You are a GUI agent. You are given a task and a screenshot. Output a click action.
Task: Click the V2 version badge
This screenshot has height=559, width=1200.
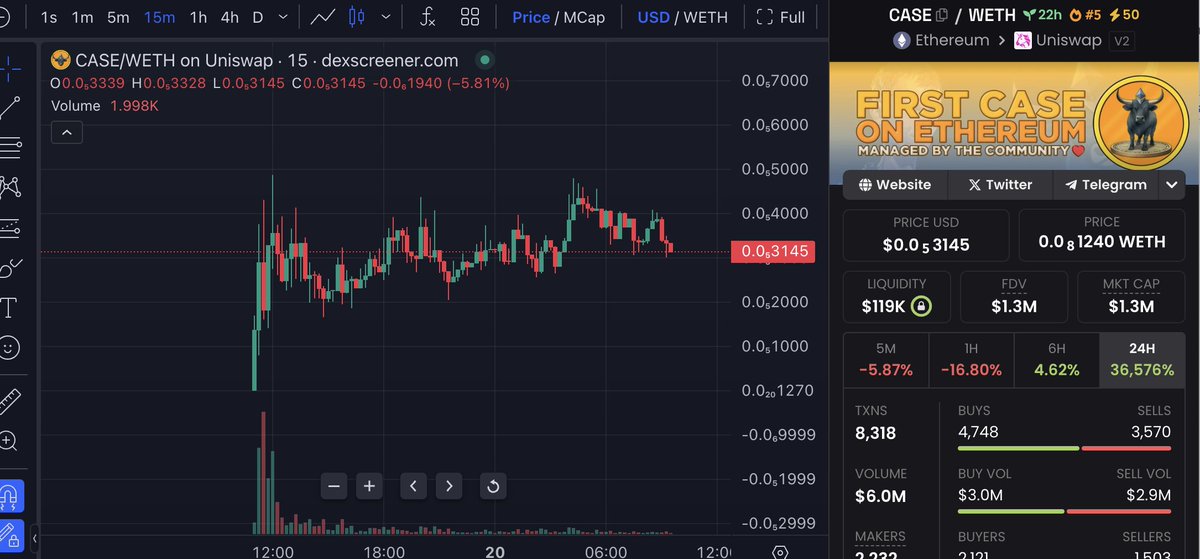1124,41
